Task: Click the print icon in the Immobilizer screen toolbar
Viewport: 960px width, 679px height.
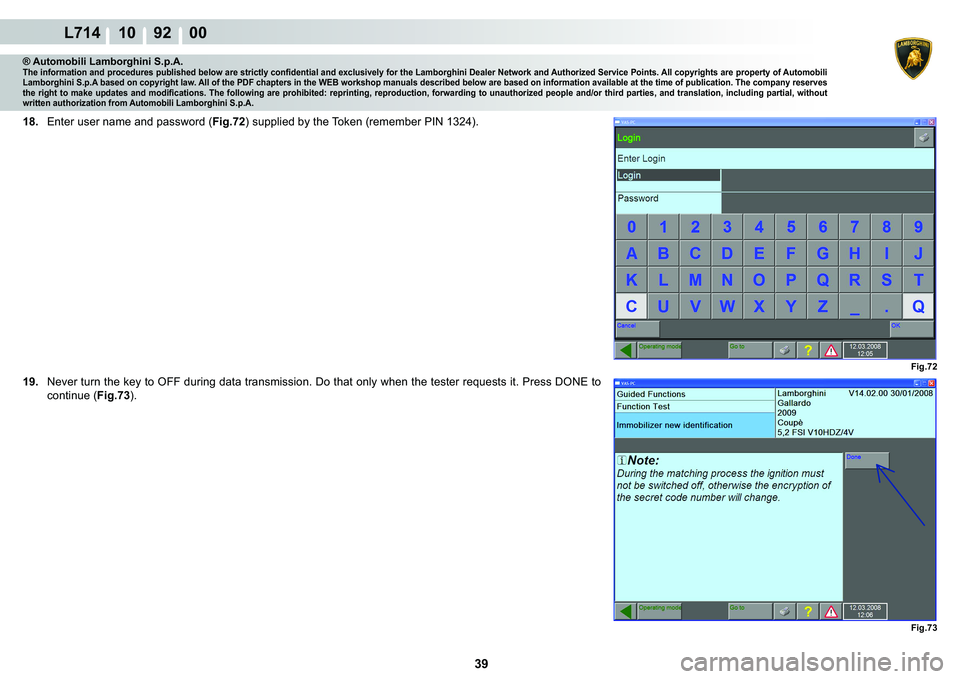Action: [x=784, y=611]
